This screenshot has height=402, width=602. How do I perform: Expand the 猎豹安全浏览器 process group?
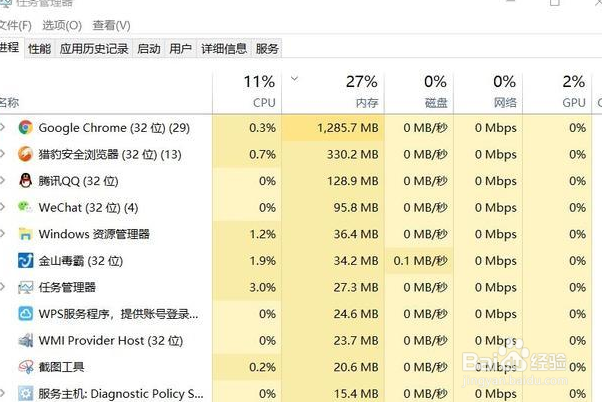coord(3,154)
